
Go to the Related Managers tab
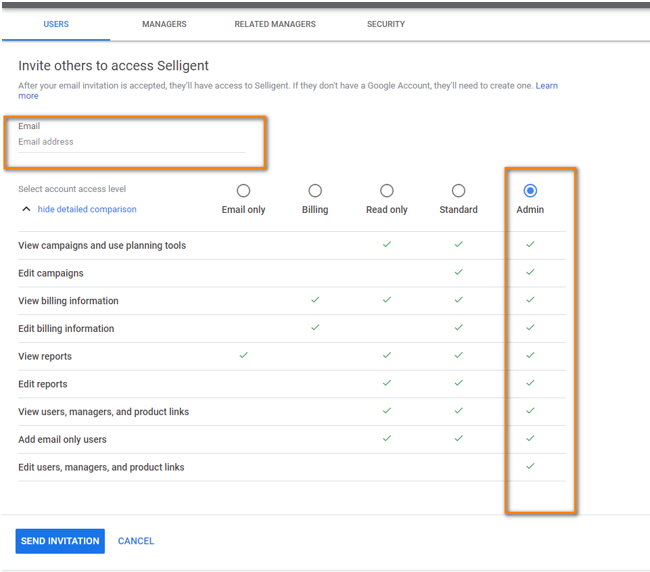click(275, 24)
